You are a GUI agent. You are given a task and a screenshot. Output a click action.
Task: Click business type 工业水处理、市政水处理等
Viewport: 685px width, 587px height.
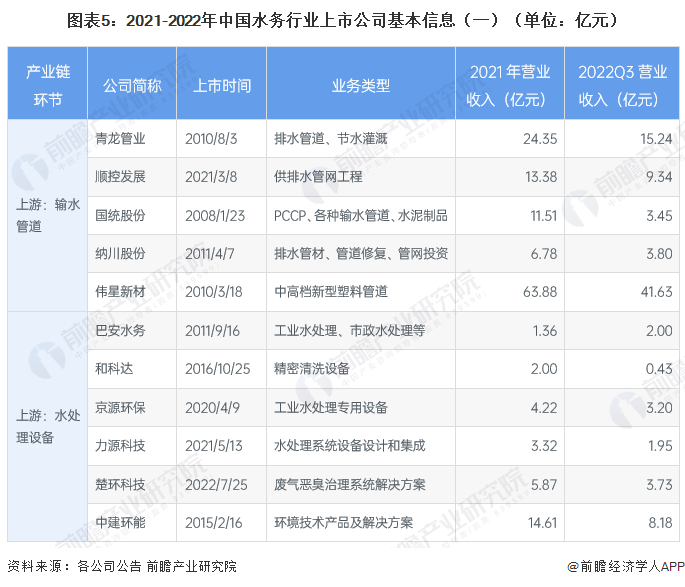point(349,331)
